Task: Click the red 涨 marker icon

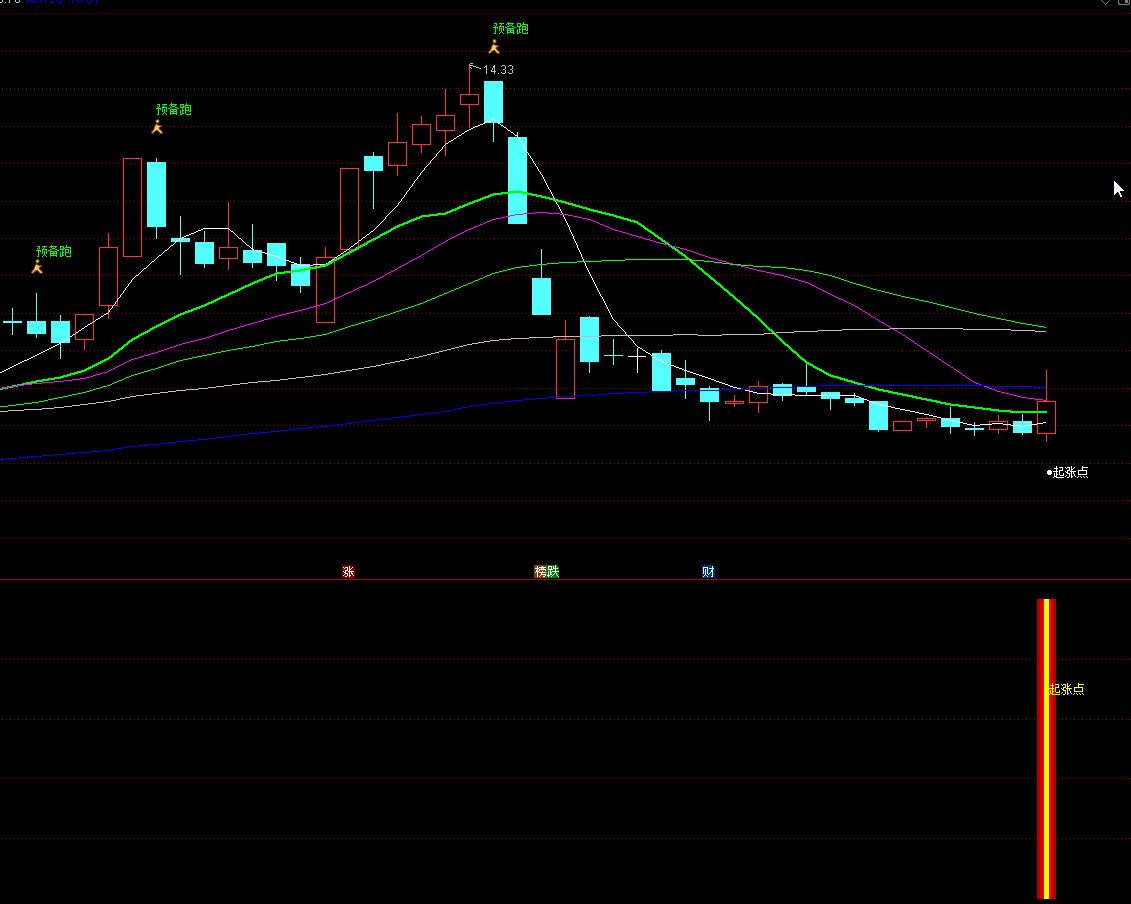Action: [348, 572]
